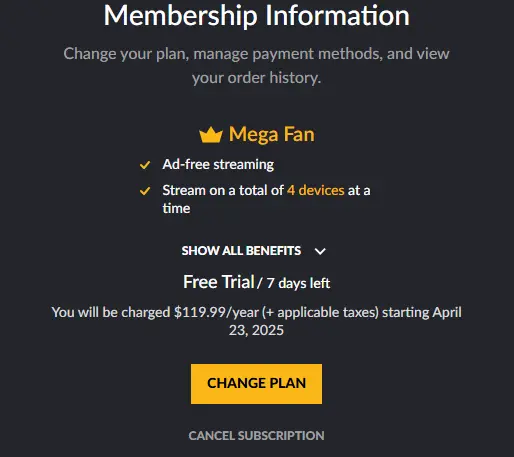
Task: Click the word "time" under devices benefit
Action: 176,208
